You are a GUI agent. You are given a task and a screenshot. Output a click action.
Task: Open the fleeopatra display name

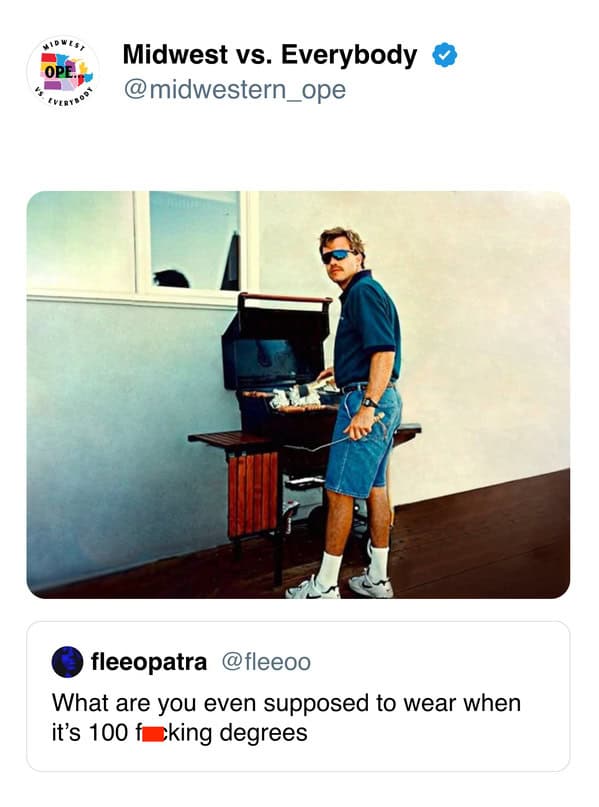pos(149,662)
